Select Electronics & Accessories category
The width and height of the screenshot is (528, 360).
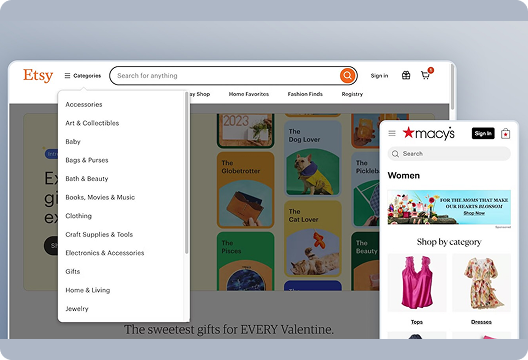tap(105, 253)
